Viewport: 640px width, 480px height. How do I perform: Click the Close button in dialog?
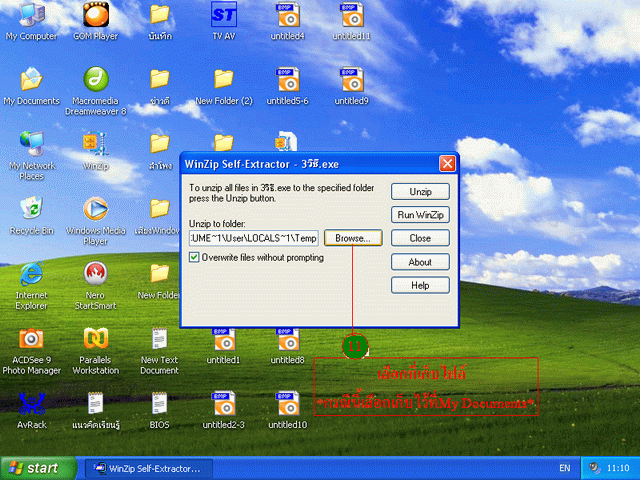[420, 238]
